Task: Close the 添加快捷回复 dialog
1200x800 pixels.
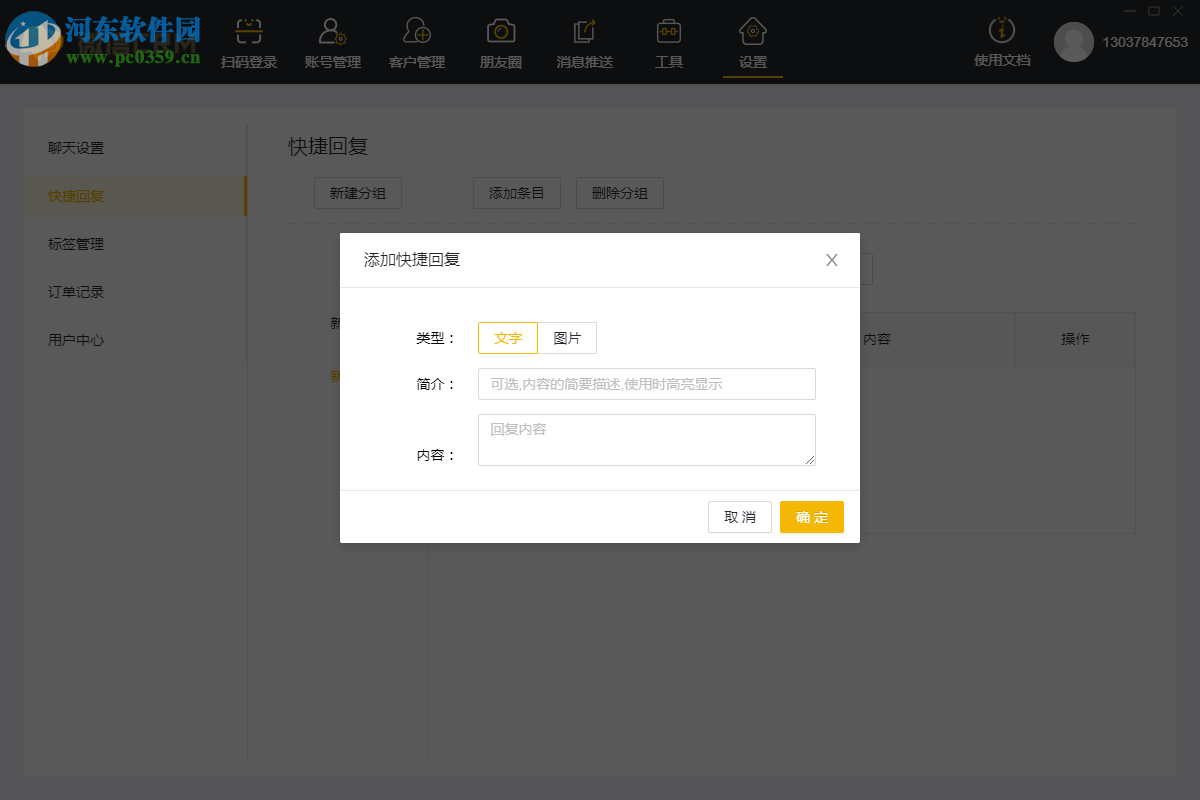Action: pos(831,259)
